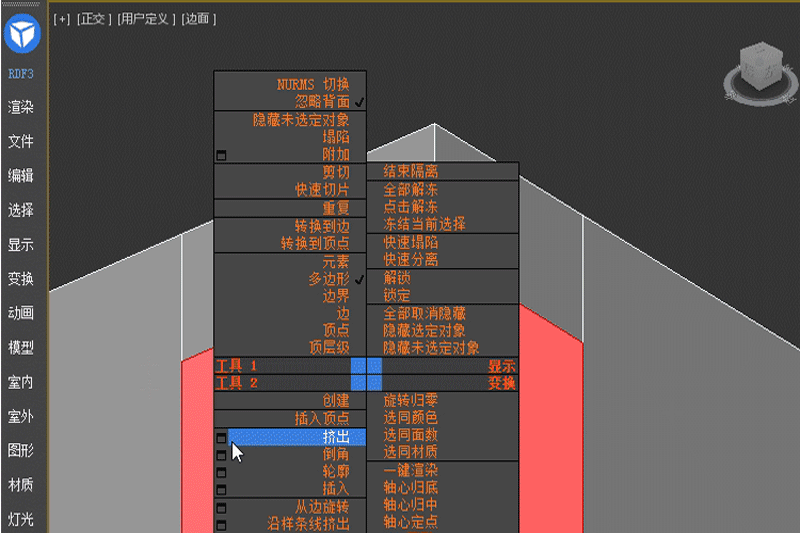Open settings box next to 挤出
Image resolution: width=800 pixels, height=533 pixels.
[221, 438]
